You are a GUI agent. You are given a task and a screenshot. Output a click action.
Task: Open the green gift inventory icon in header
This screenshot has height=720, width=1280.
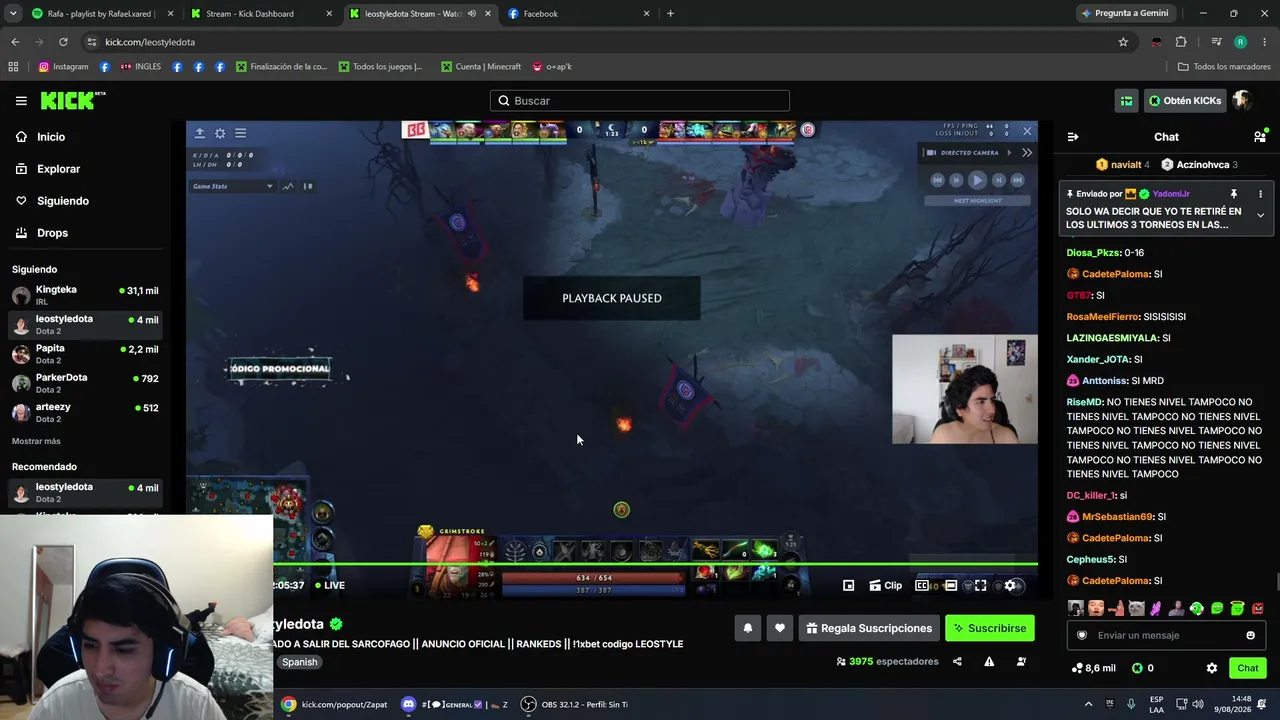click(1127, 101)
